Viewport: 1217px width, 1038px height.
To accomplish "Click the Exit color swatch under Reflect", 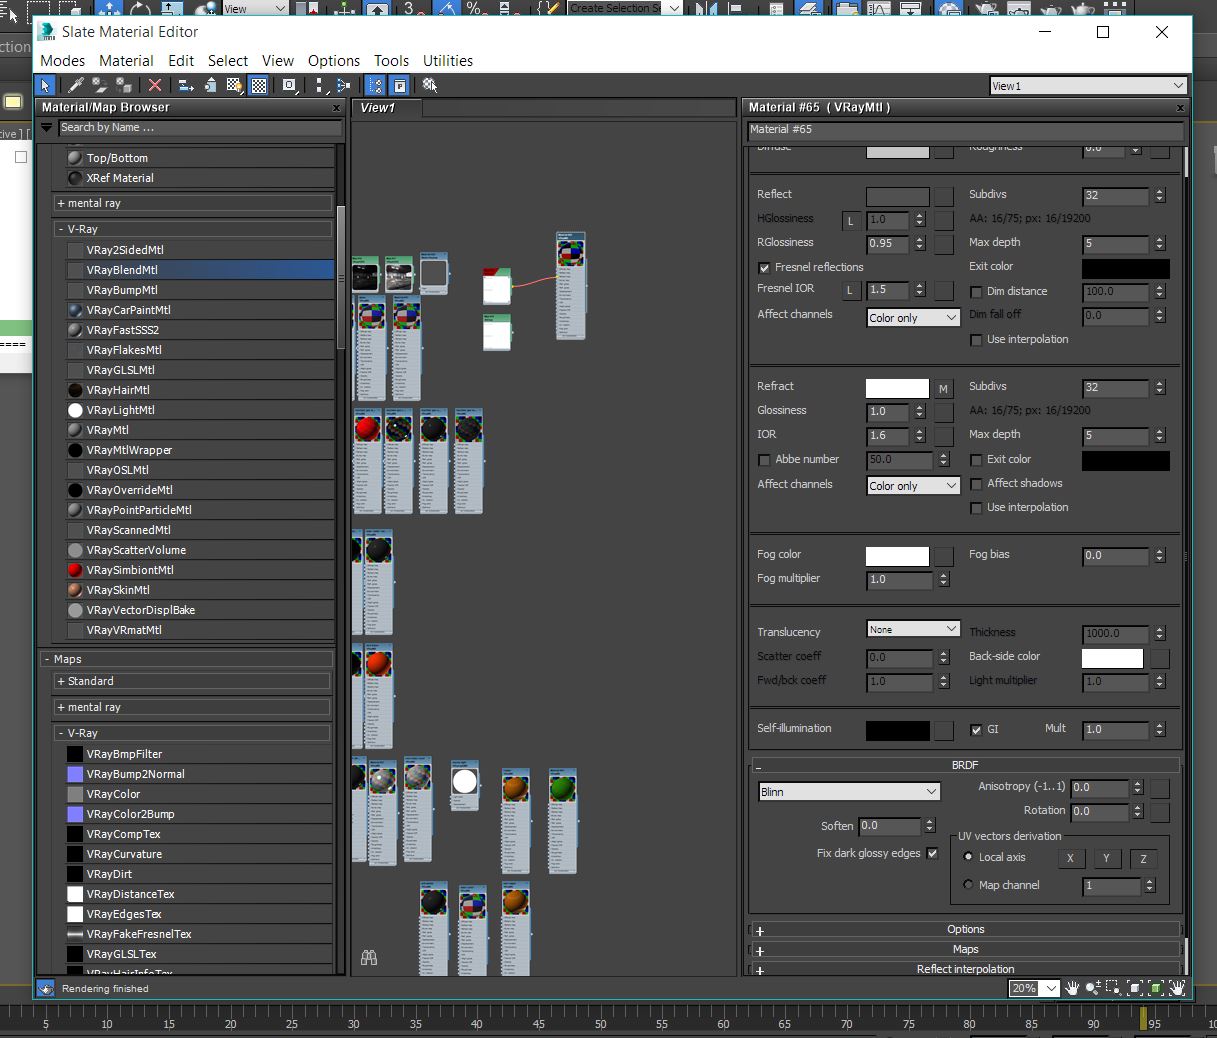I will 1125,268.
